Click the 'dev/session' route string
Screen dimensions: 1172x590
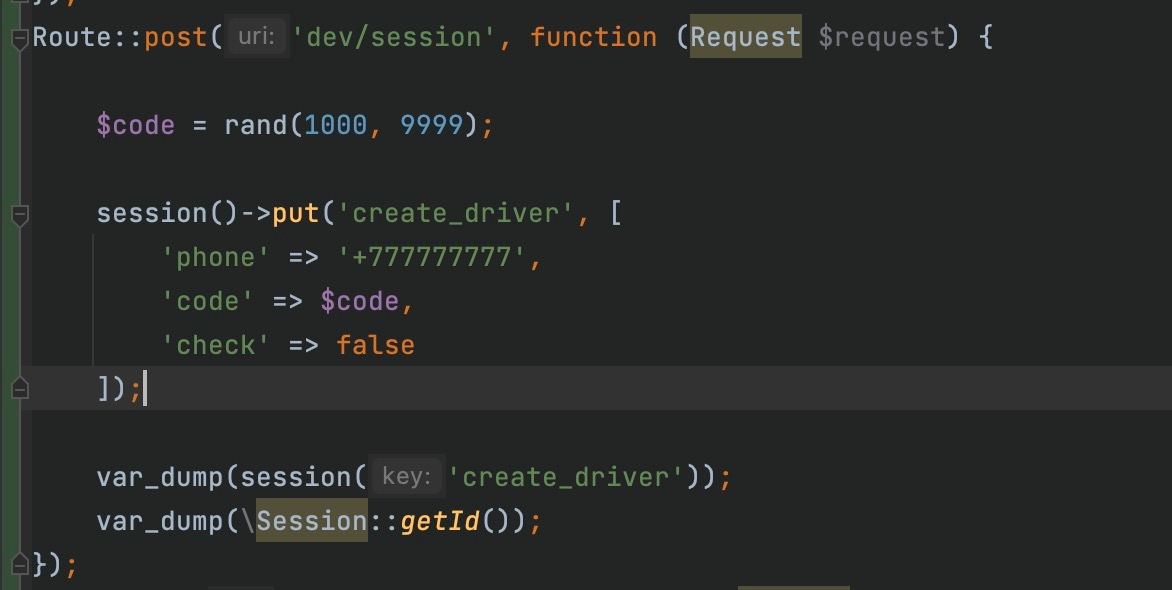click(395, 37)
